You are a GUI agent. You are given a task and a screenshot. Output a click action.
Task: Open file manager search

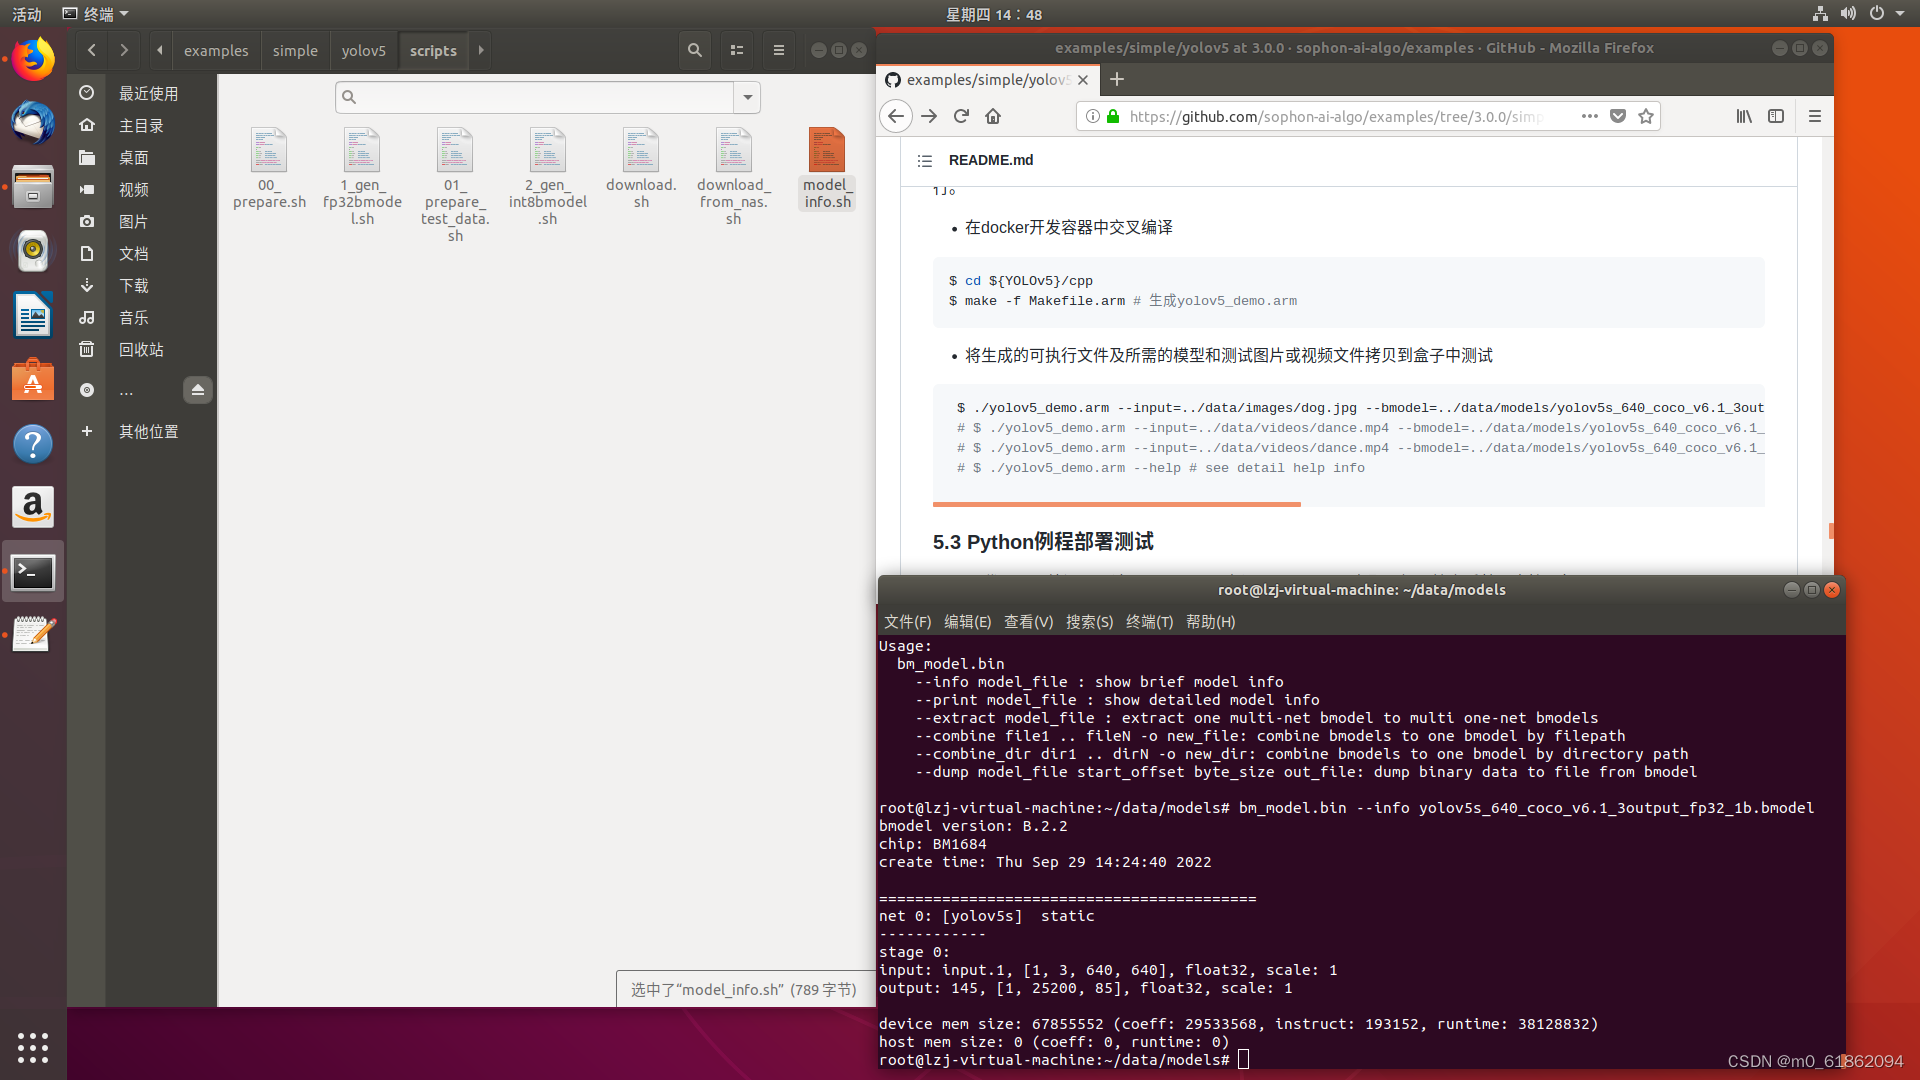[694, 50]
